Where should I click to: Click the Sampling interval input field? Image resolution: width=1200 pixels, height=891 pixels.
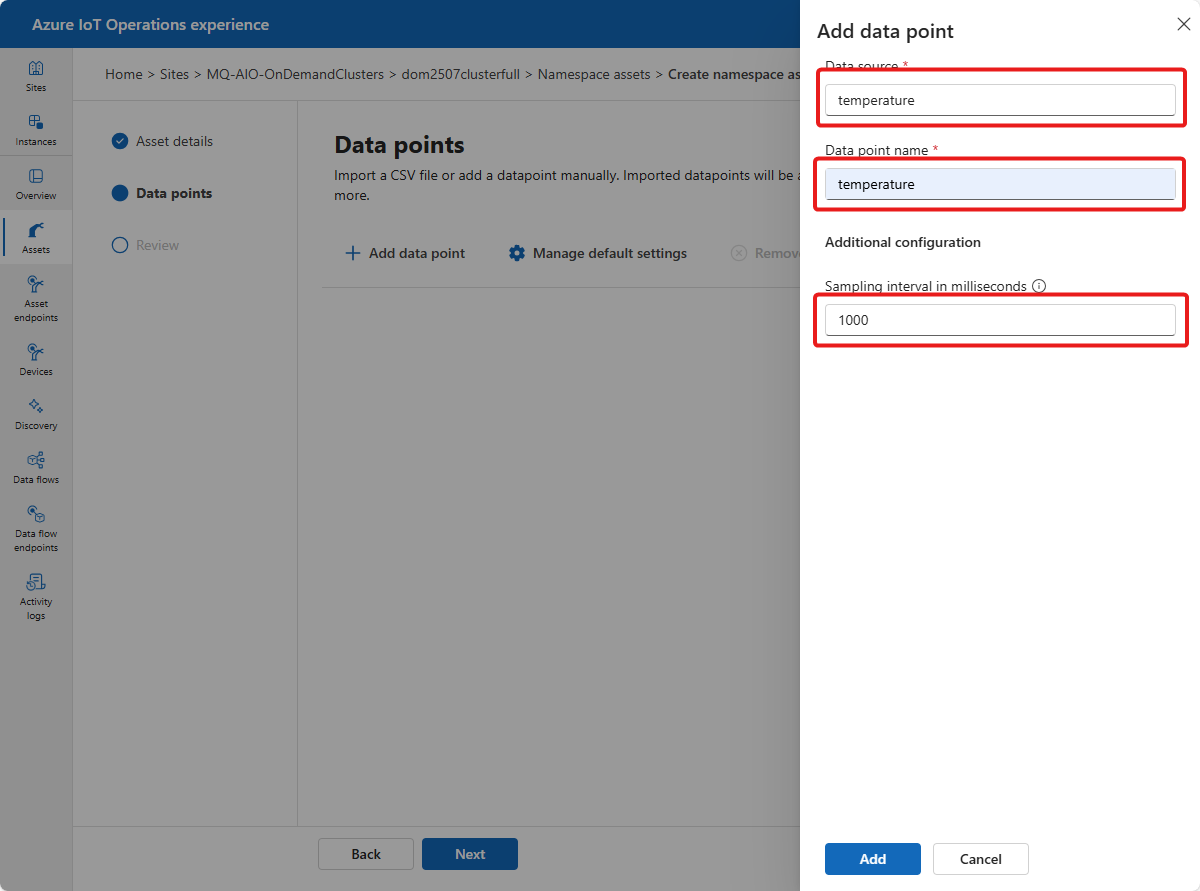[x=1000, y=320]
